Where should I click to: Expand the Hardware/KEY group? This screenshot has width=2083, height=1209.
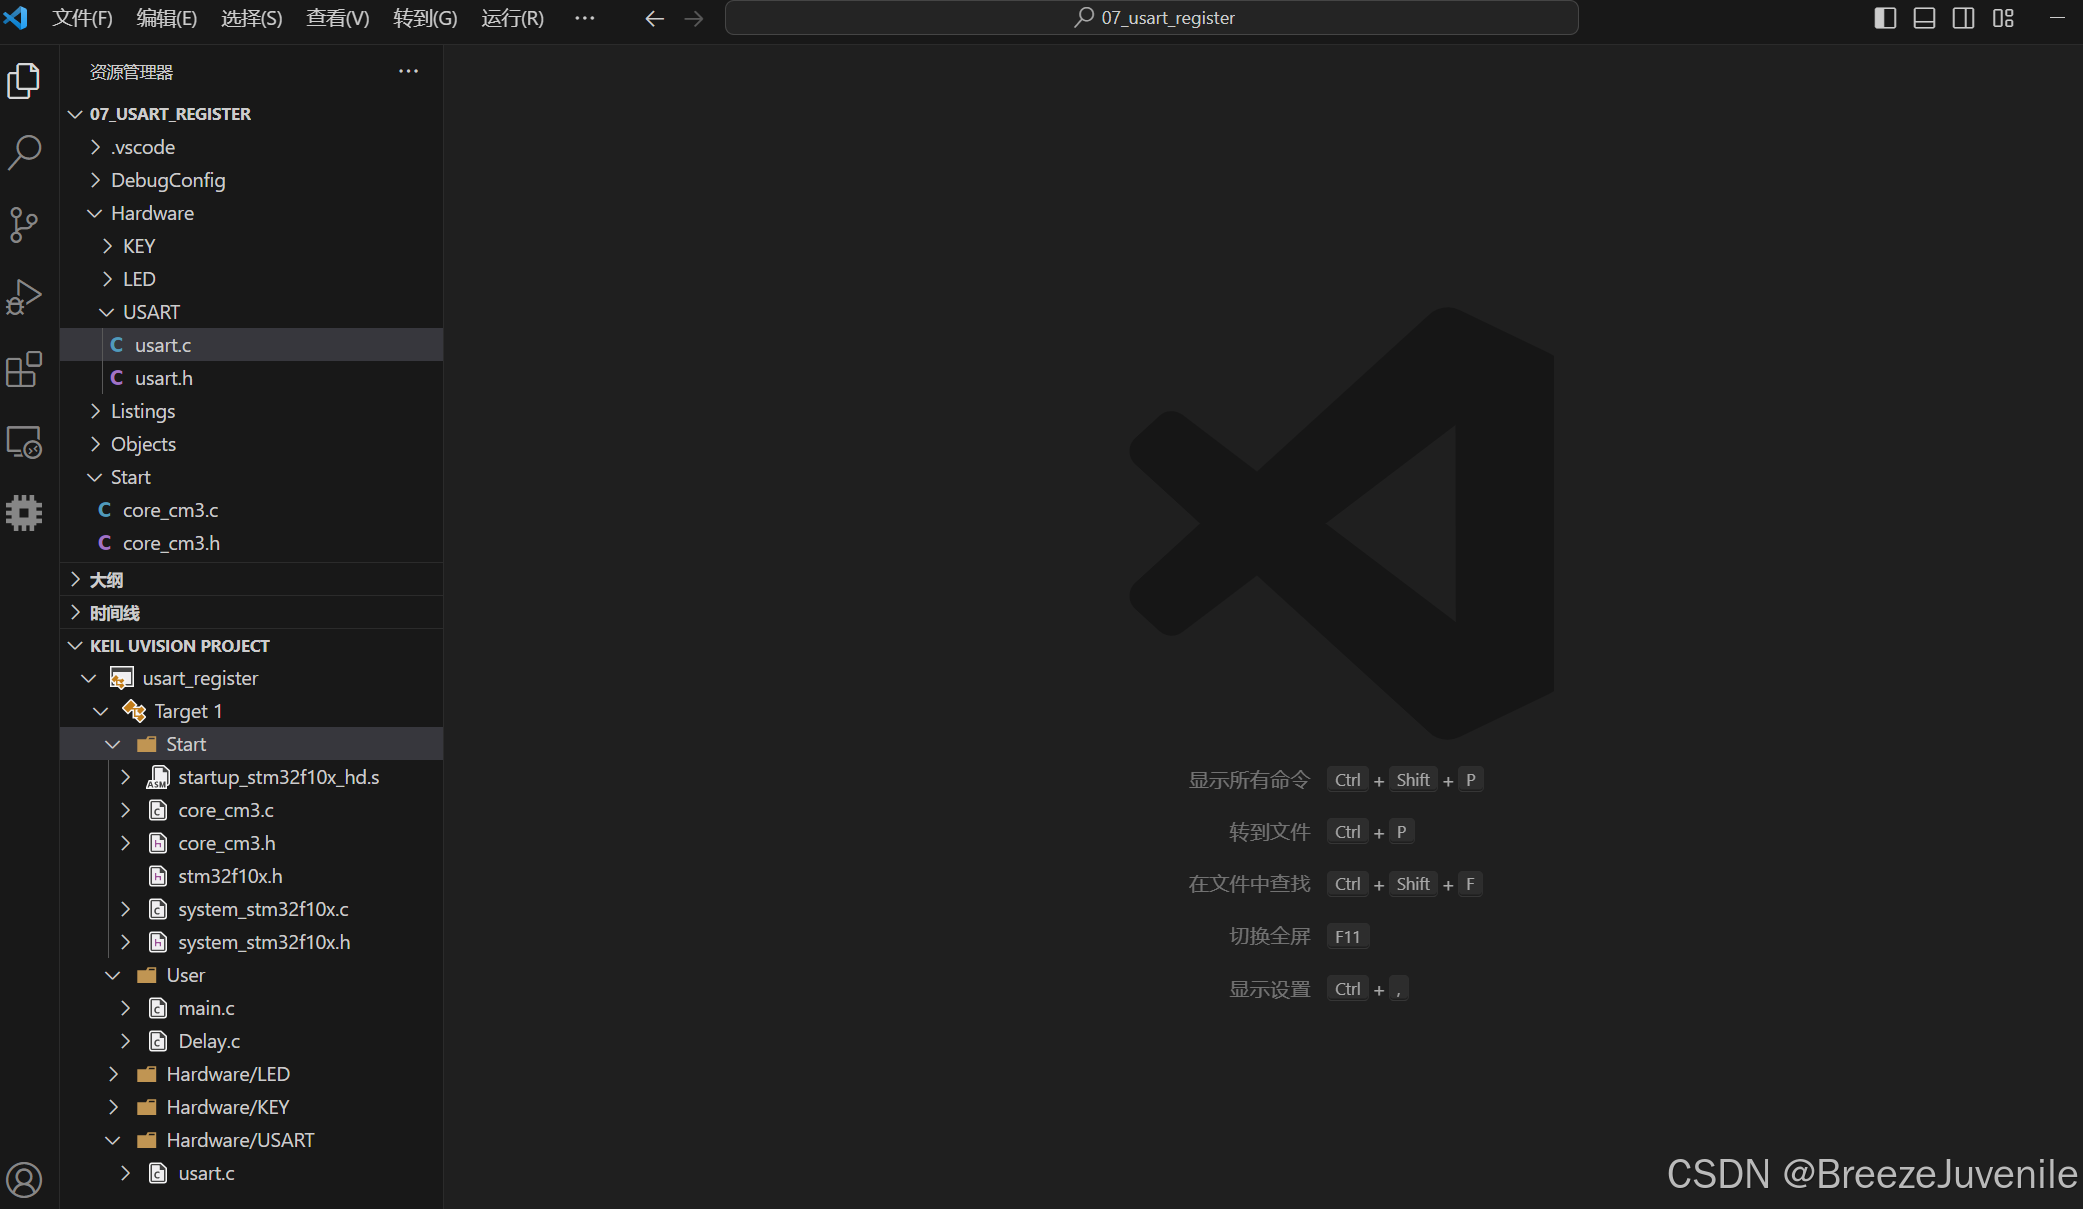pos(113,1107)
